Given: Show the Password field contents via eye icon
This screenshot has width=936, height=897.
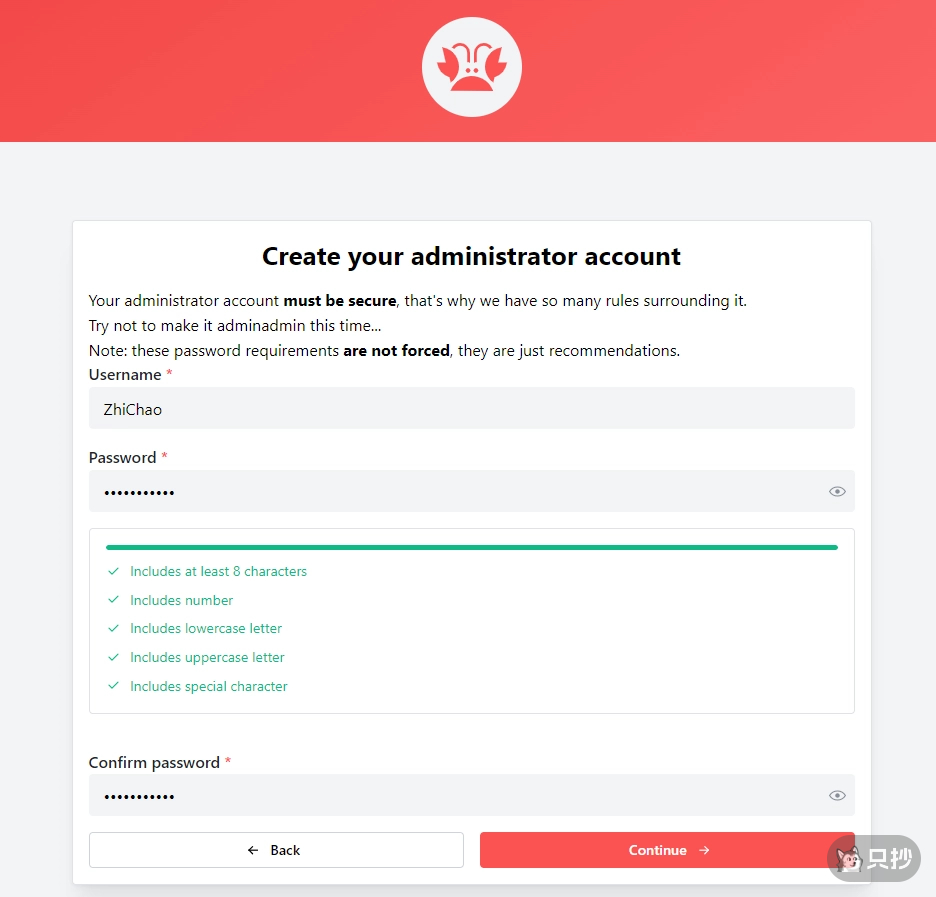Looking at the screenshot, I should tap(837, 491).
